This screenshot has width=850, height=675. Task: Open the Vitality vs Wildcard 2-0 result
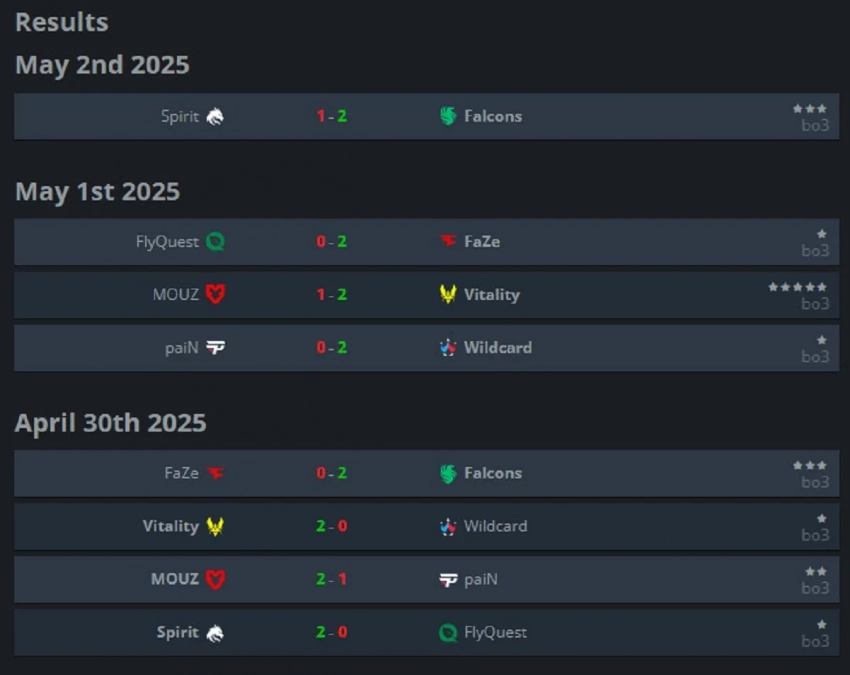tap(332, 526)
